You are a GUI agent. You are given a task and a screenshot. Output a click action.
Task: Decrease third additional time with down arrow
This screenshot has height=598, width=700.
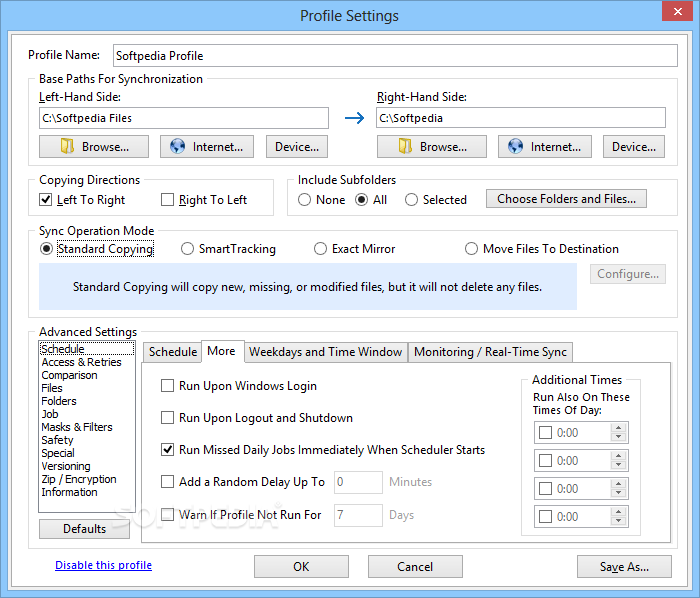619,493
